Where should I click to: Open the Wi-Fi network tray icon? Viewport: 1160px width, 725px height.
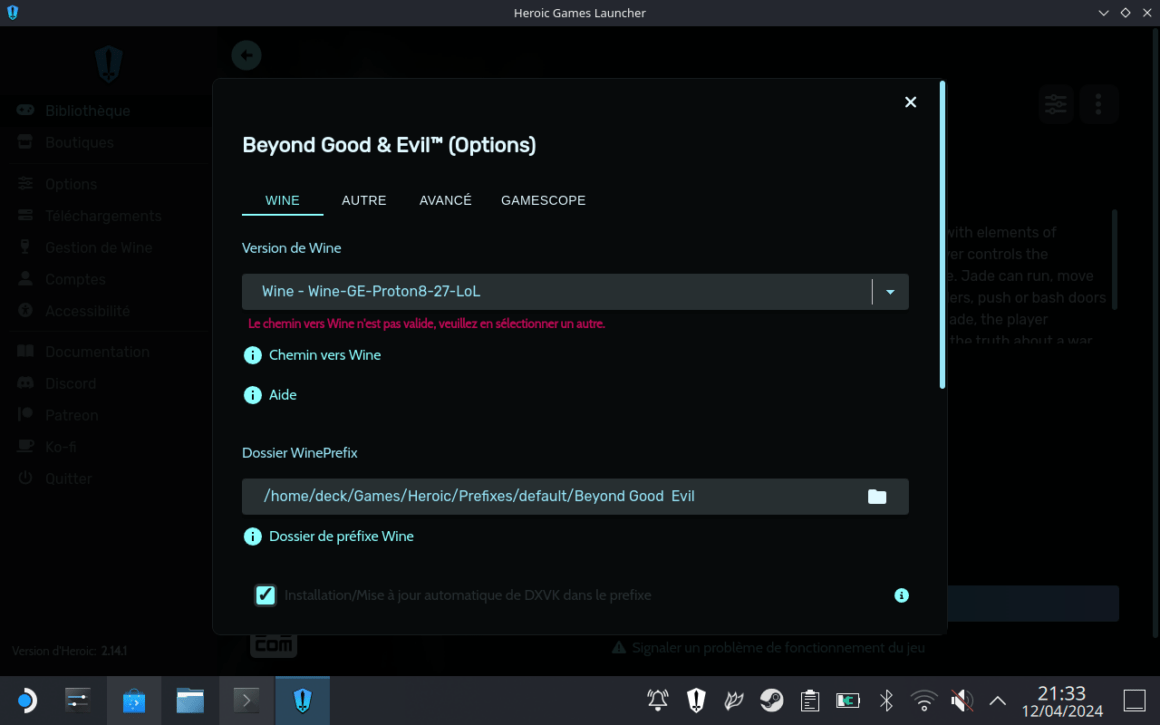click(x=924, y=700)
